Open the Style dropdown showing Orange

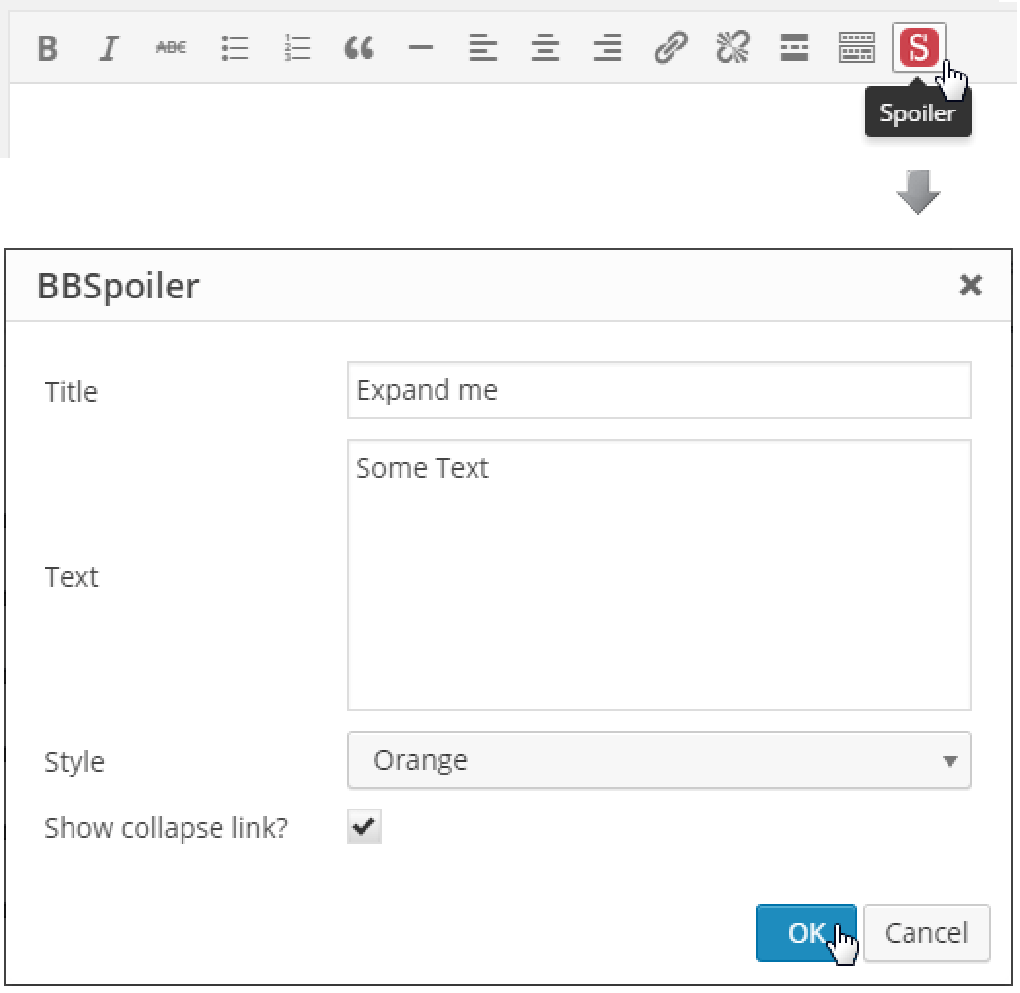[x=659, y=761]
